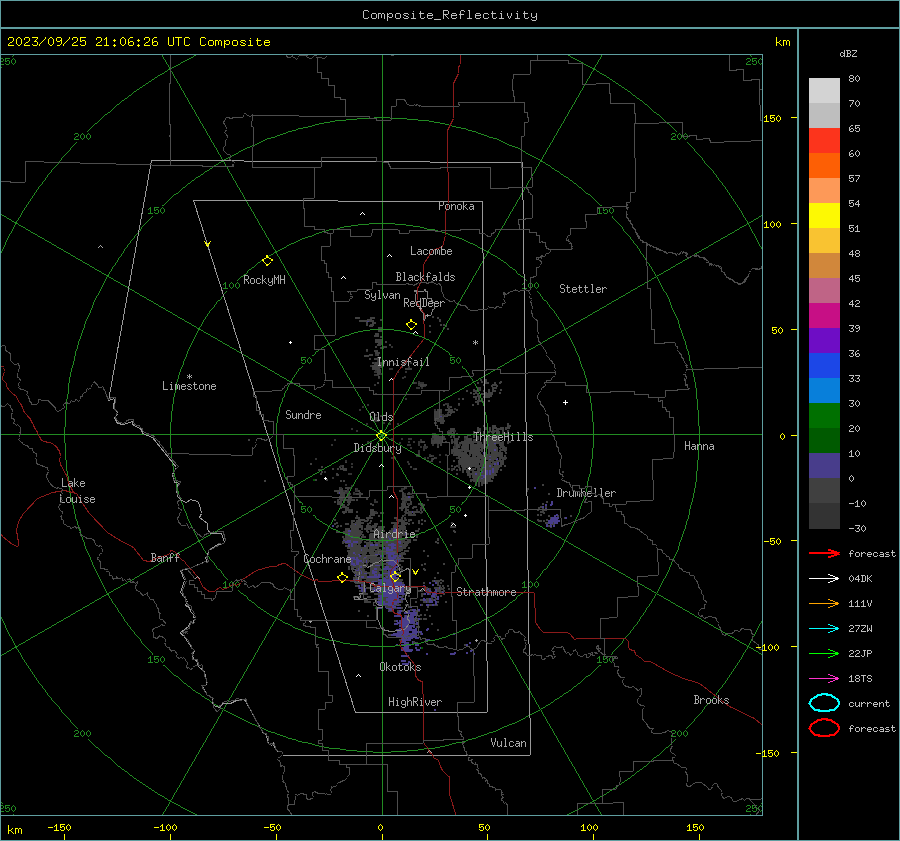The width and height of the screenshot is (900, 841).
Task: Click the Sylvan label
Action: click(382, 295)
